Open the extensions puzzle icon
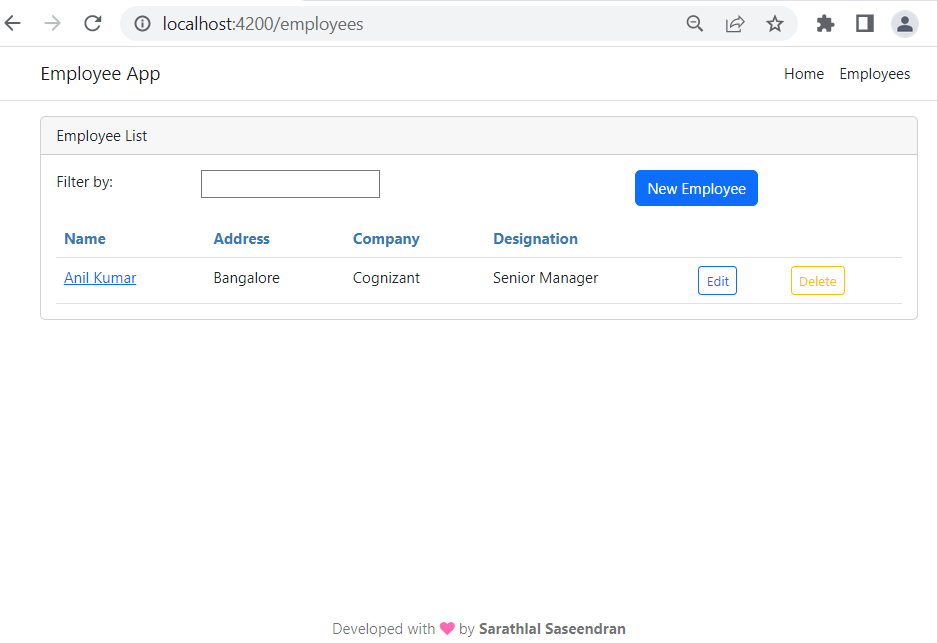 [x=825, y=24]
